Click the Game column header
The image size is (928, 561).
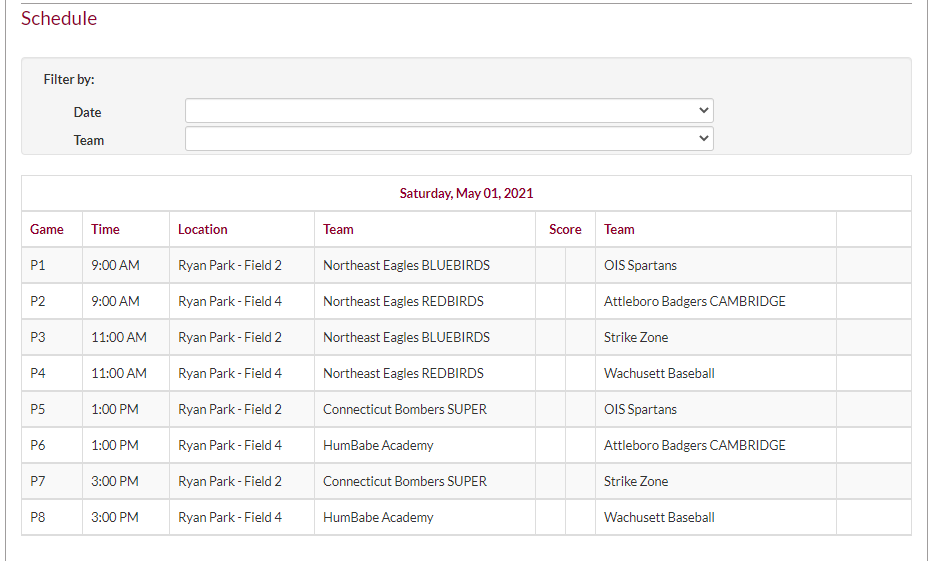pos(47,229)
